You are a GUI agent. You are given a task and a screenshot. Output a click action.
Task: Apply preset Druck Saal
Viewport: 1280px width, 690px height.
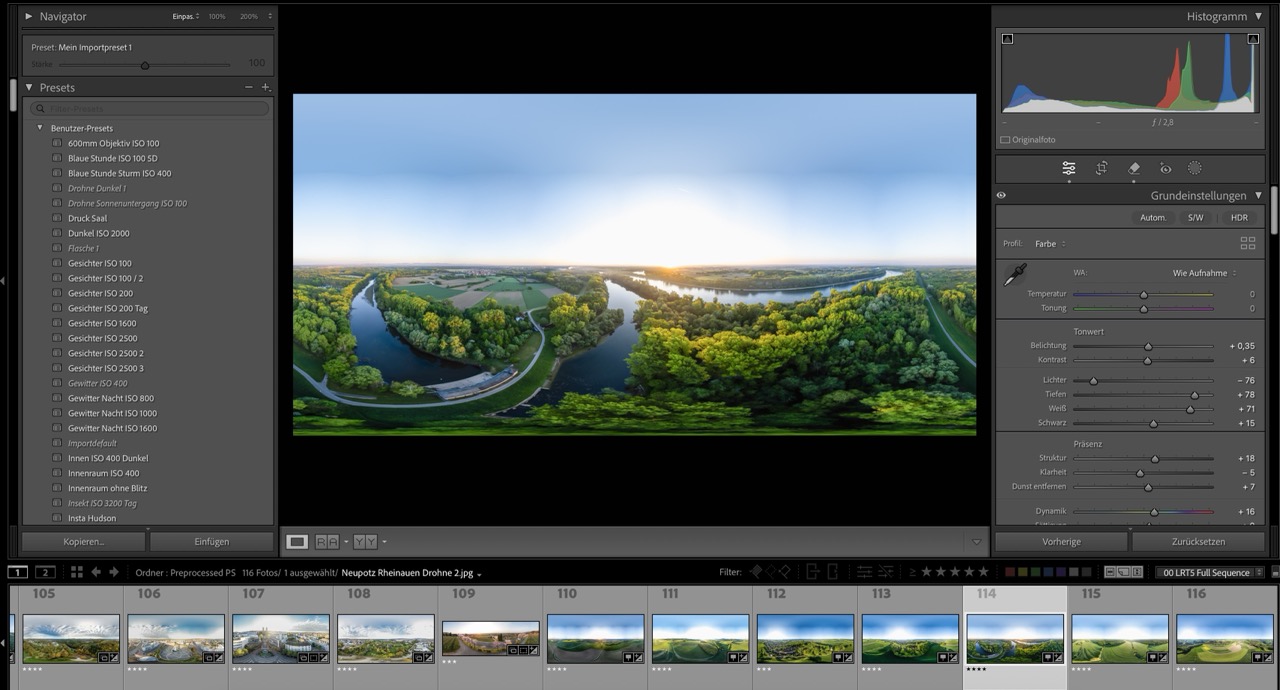pyautogui.click(x=87, y=218)
